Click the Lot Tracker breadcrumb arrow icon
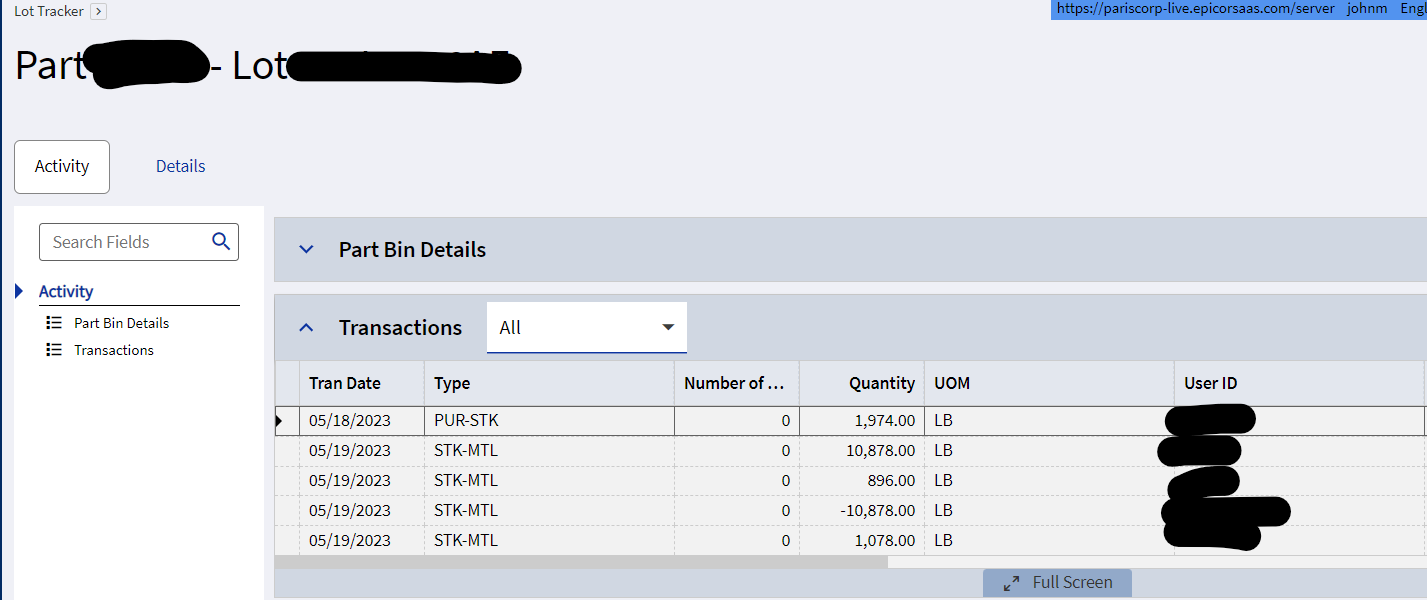 (98, 12)
